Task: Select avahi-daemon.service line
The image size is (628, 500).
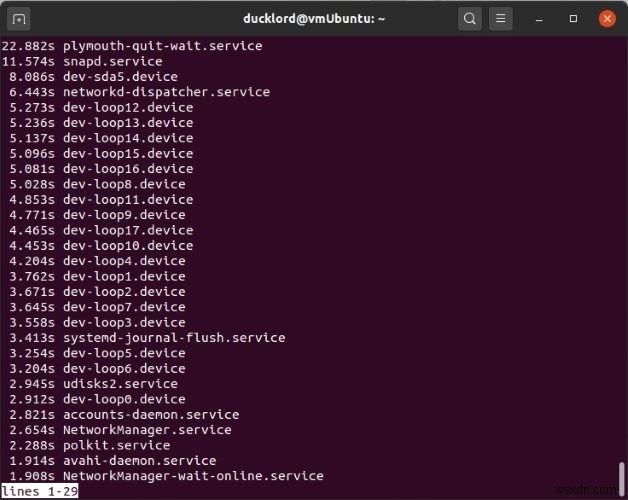Action: tap(113, 461)
